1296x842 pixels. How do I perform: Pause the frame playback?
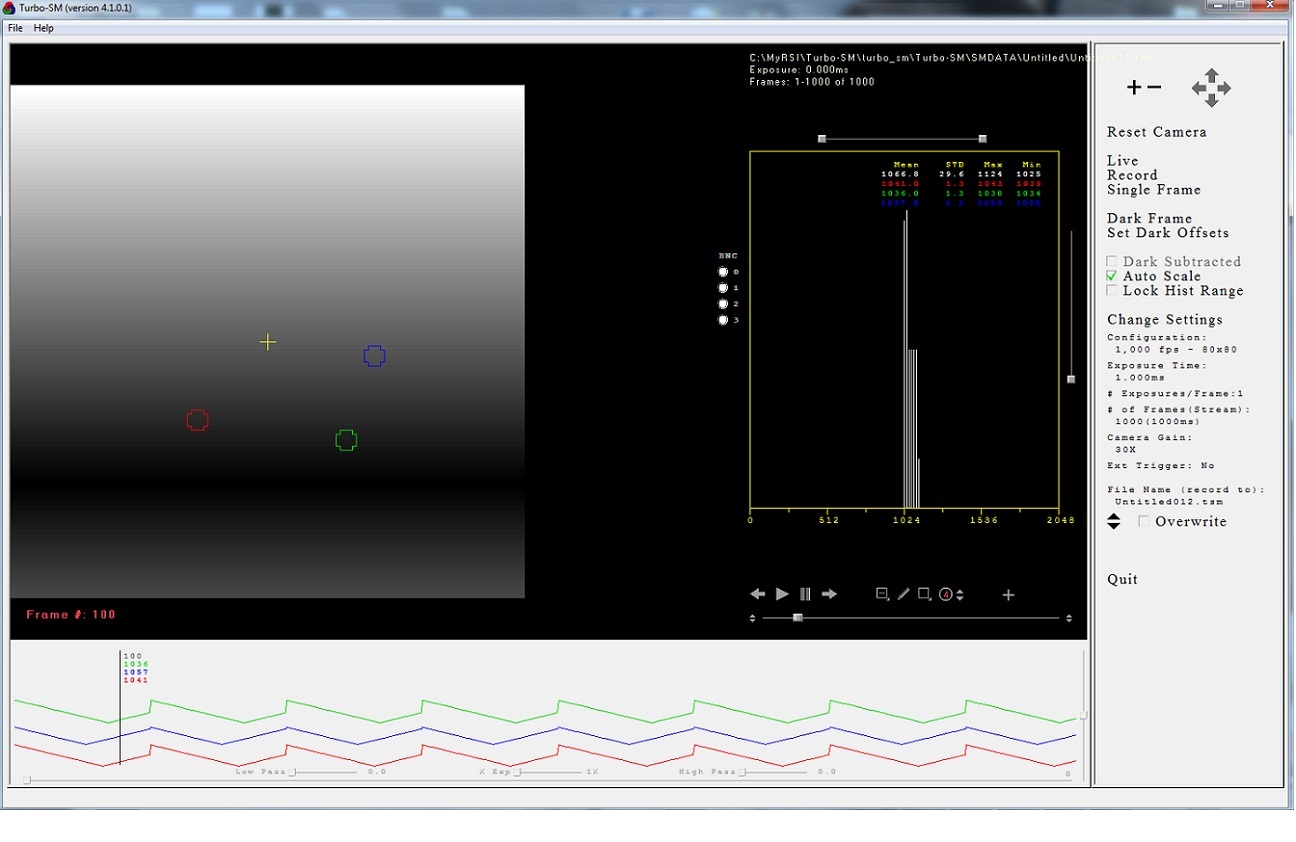pos(805,594)
